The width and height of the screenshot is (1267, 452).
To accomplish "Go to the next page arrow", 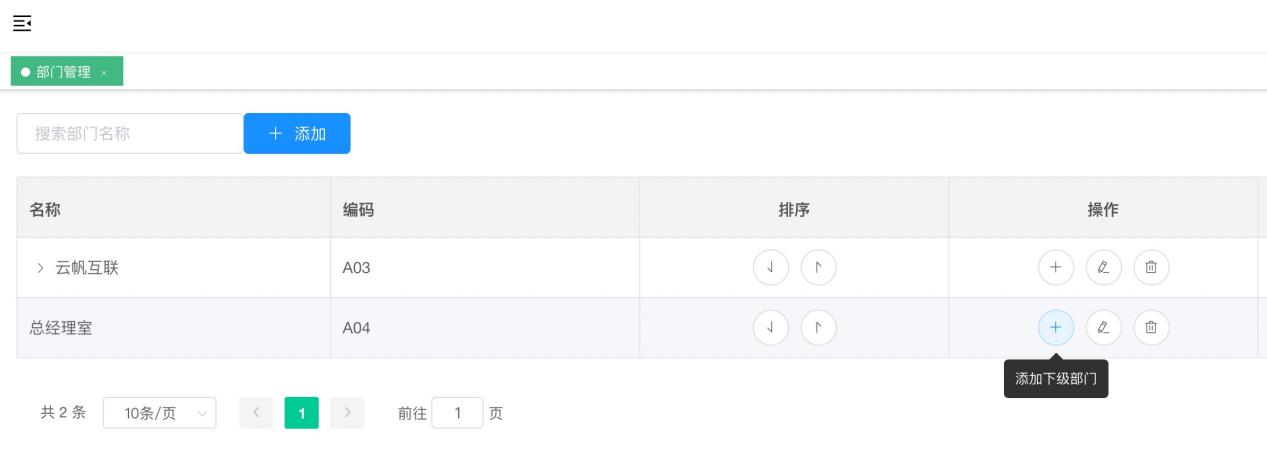I will pyautogui.click(x=347, y=413).
